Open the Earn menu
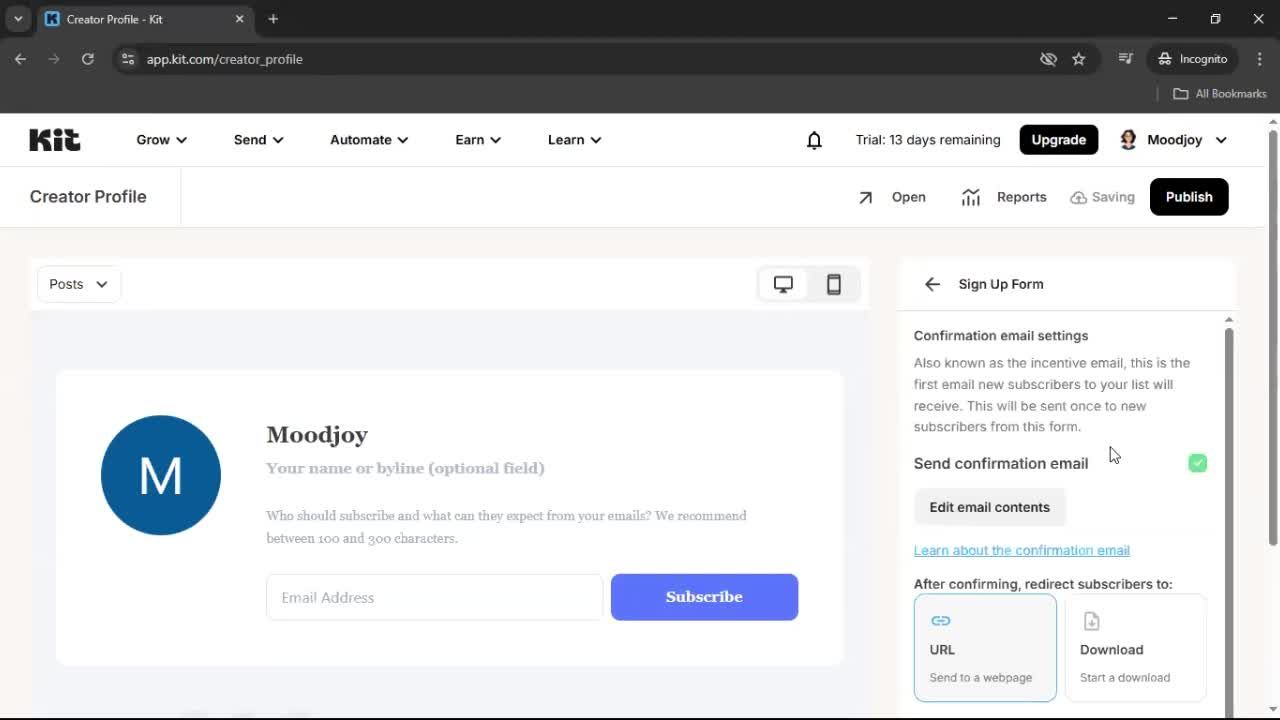Viewport: 1280px width, 720px height. point(477,140)
